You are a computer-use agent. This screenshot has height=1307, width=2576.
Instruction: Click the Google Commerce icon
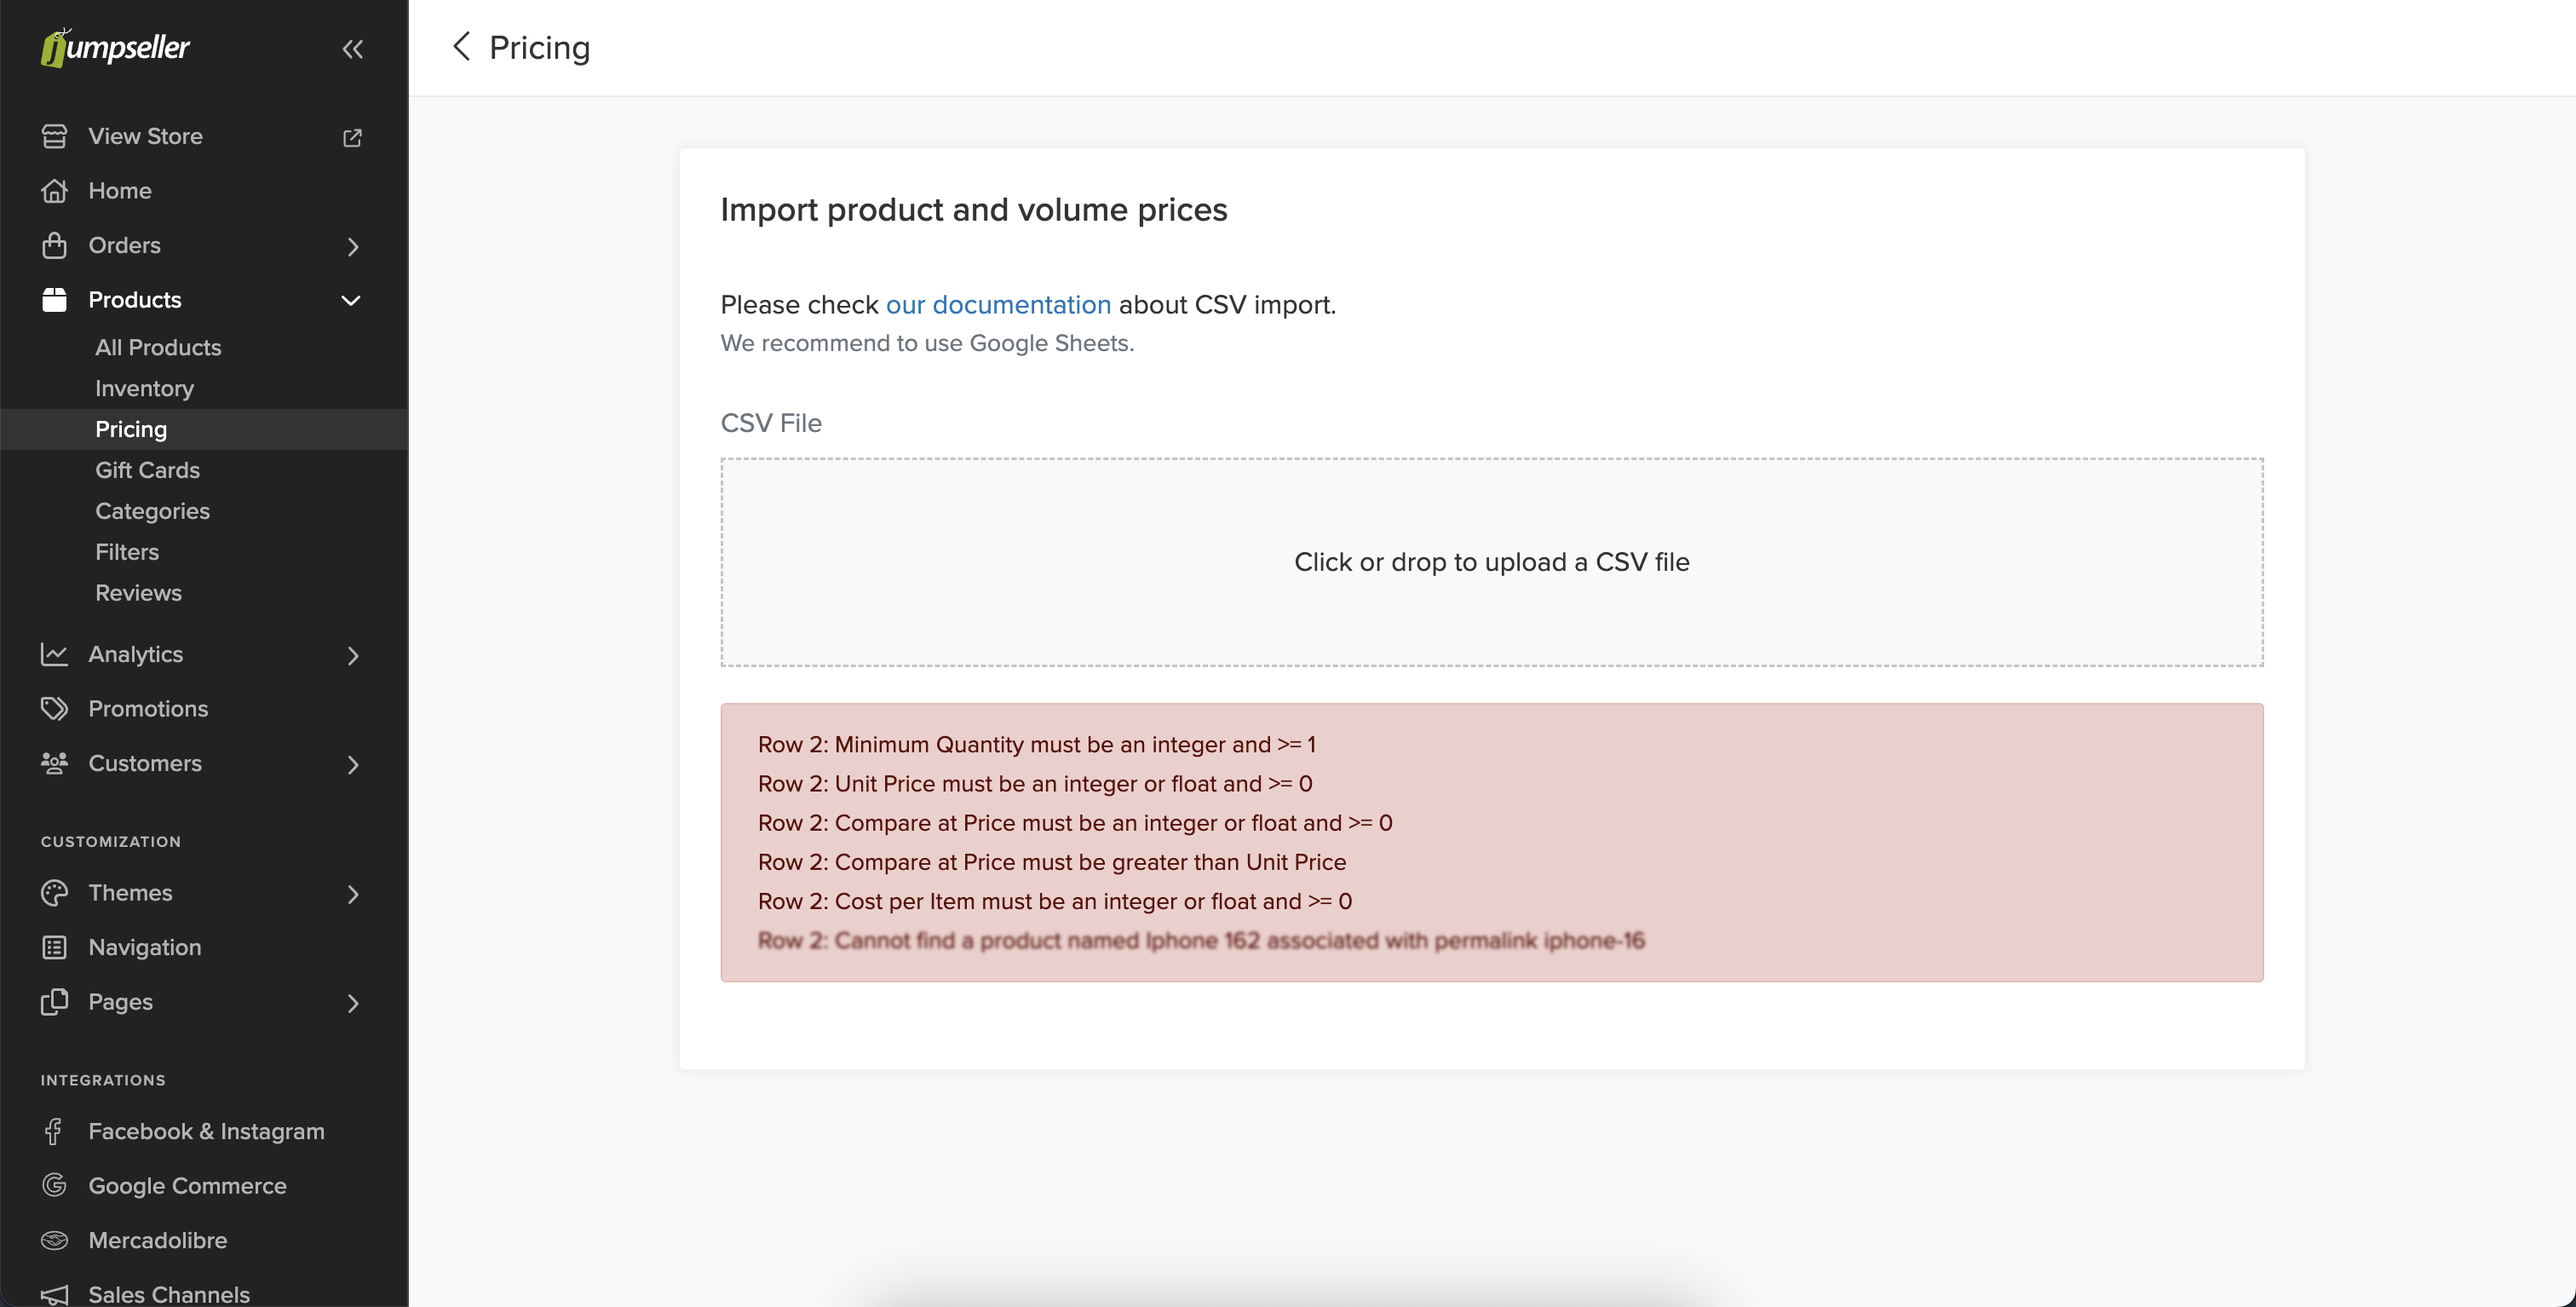[54, 1185]
